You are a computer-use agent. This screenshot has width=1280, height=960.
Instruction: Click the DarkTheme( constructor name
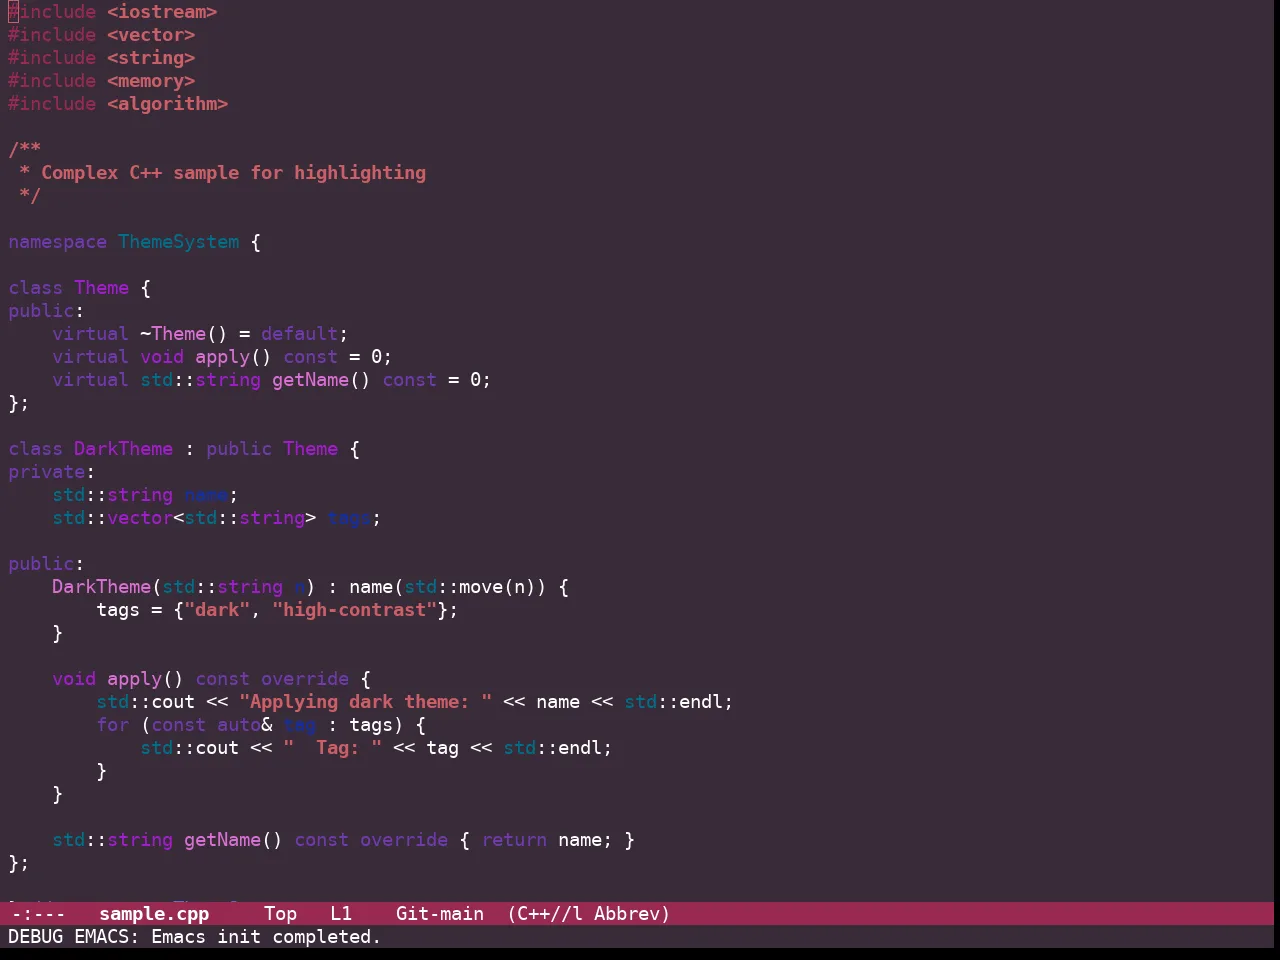(x=101, y=587)
